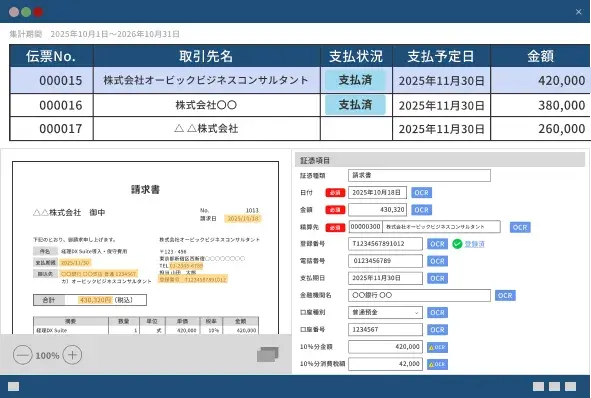Open the 登録済 link
The image size is (591, 398).
(x=475, y=244)
